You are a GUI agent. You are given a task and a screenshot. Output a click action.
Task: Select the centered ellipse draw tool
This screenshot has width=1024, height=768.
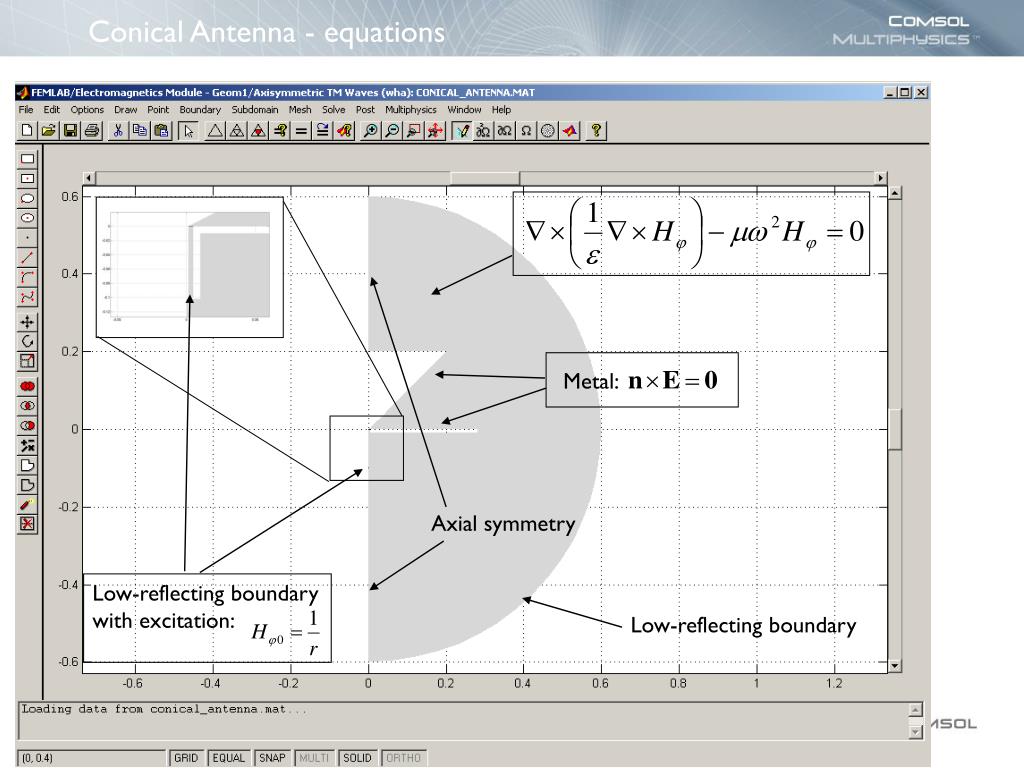click(27, 218)
